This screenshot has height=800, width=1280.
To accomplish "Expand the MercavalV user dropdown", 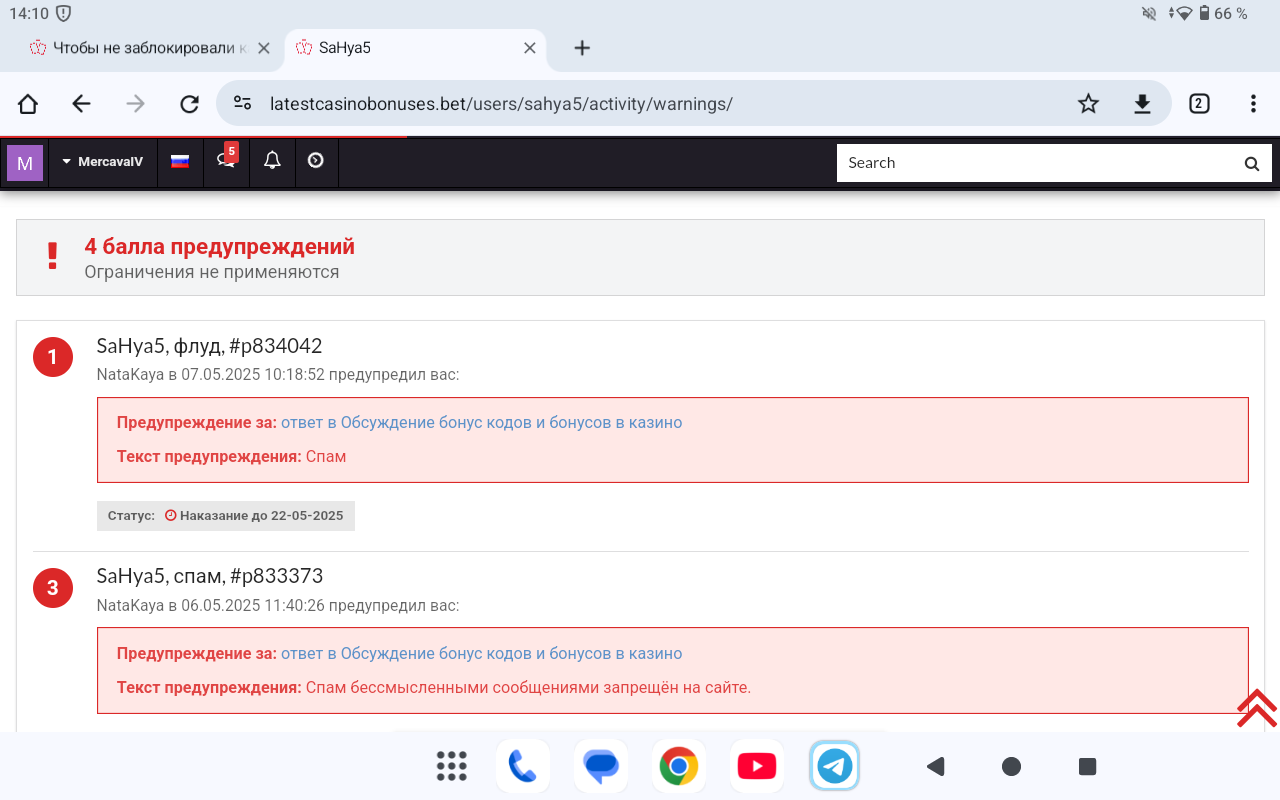I will click(x=103, y=162).
